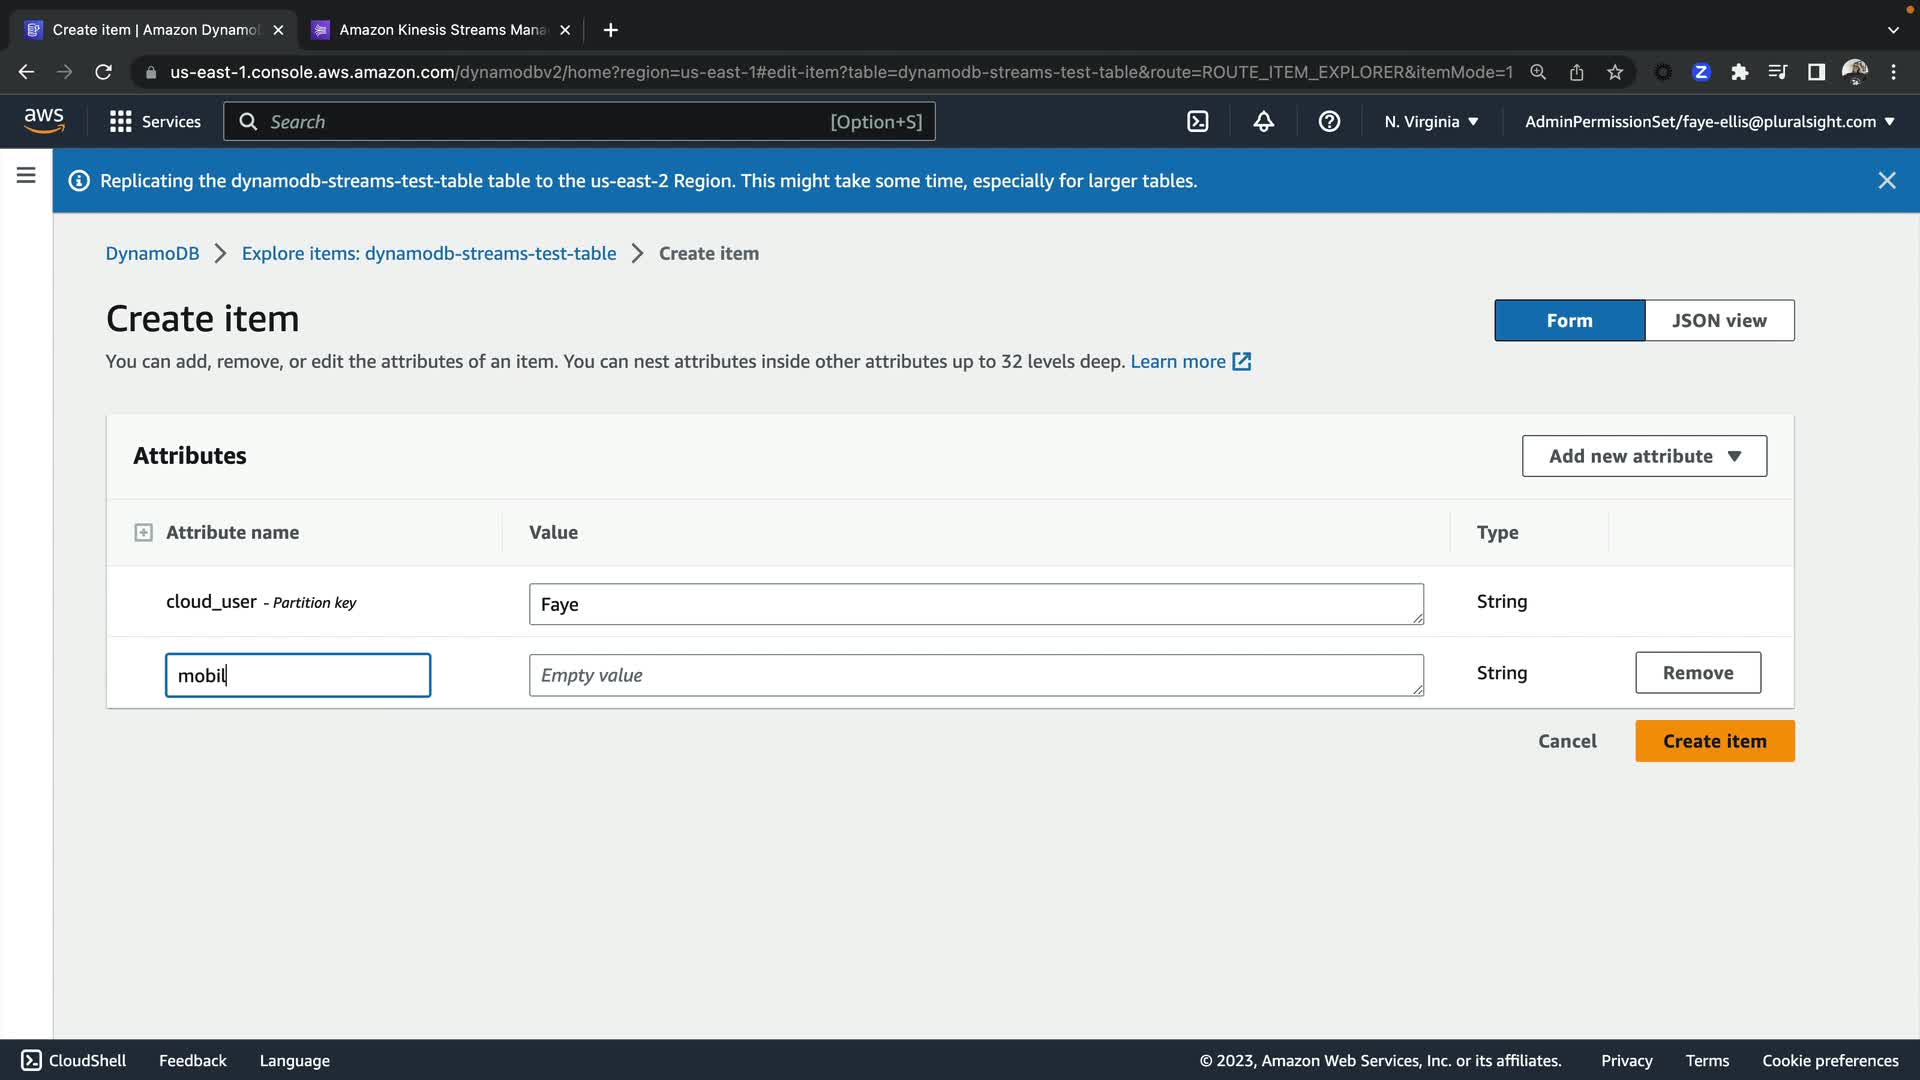Dismiss the replication info banner

1886,180
